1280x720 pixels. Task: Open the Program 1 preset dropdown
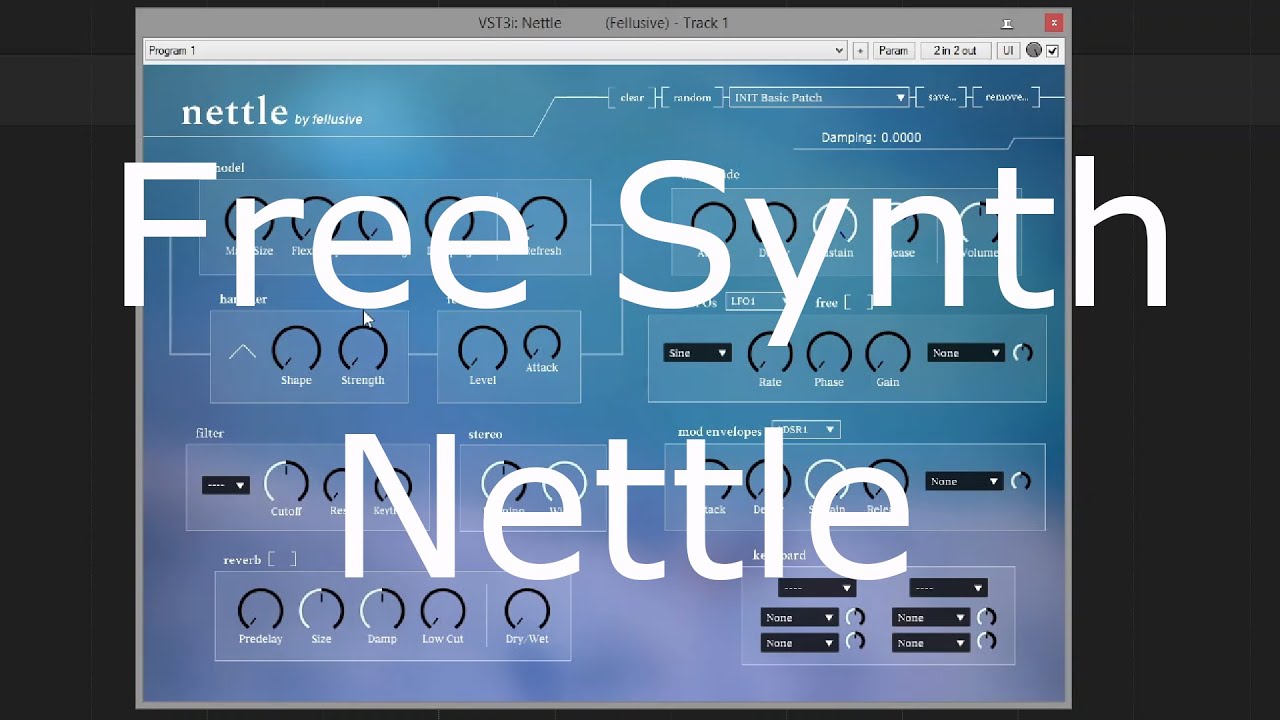[496, 50]
